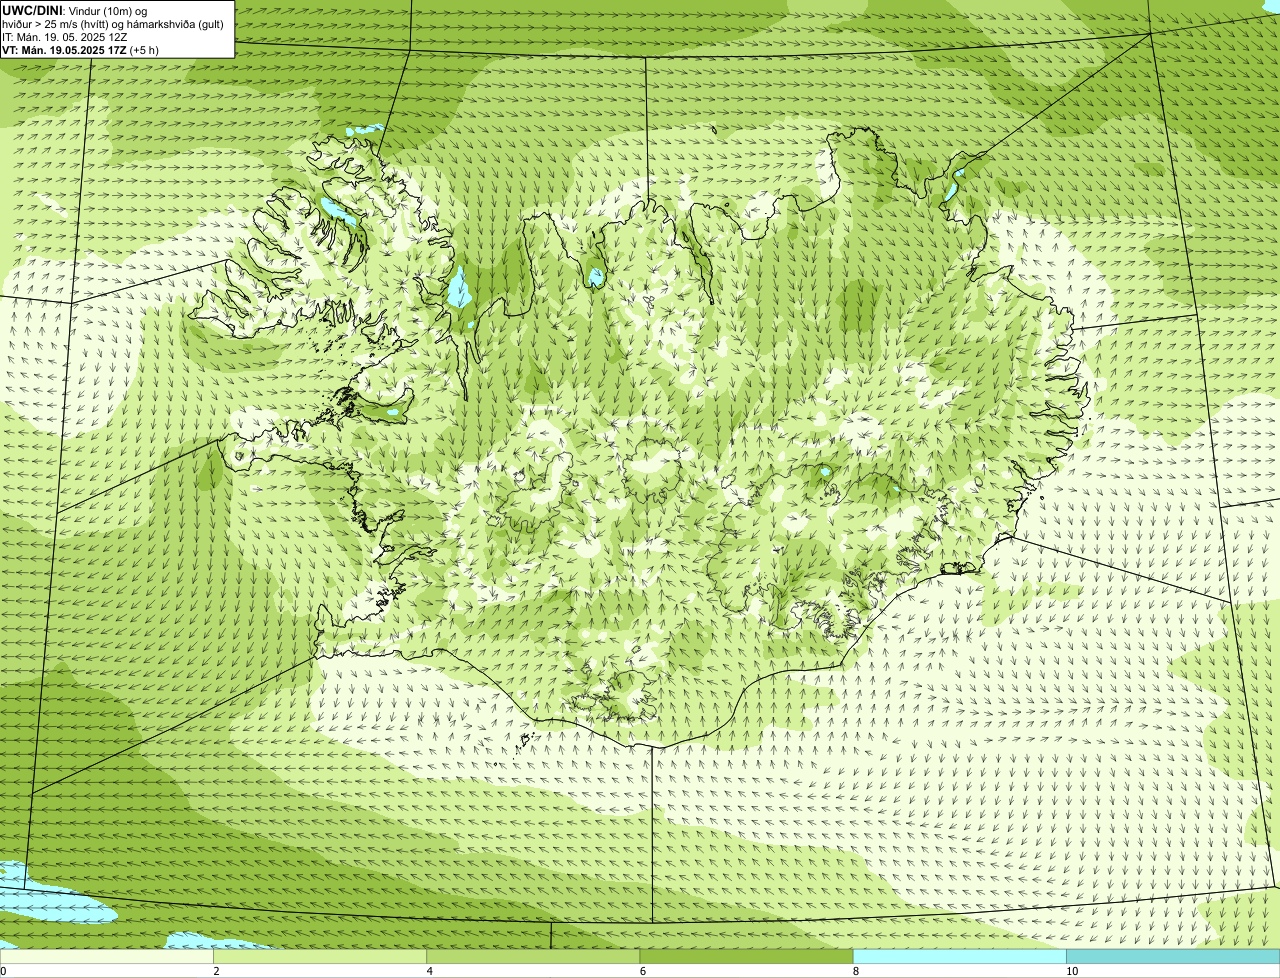Click the light green 2–4 m/s legend swatch
The image size is (1280, 978).
320,957
